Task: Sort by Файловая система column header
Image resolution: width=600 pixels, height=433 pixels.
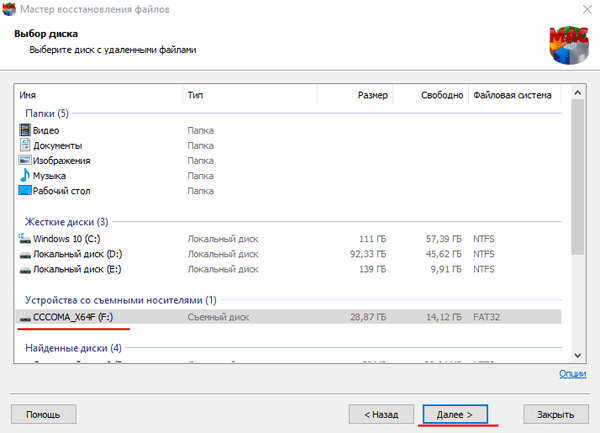Action: click(x=515, y=95)
